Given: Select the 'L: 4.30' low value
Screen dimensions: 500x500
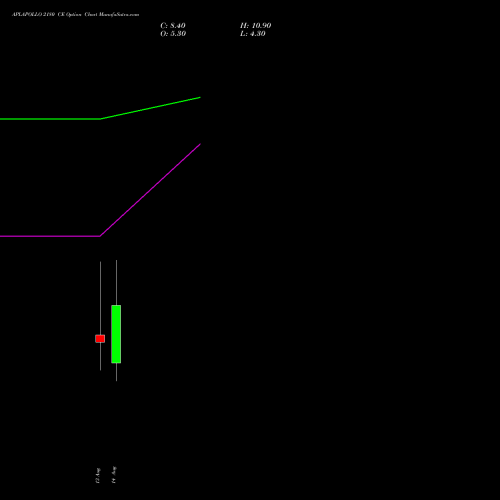Looking at the screenshot, I should tap(253, 34).
